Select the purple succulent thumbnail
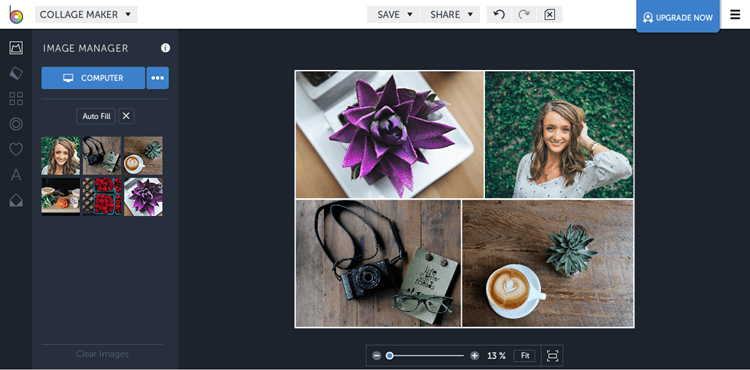 point(143,197)
